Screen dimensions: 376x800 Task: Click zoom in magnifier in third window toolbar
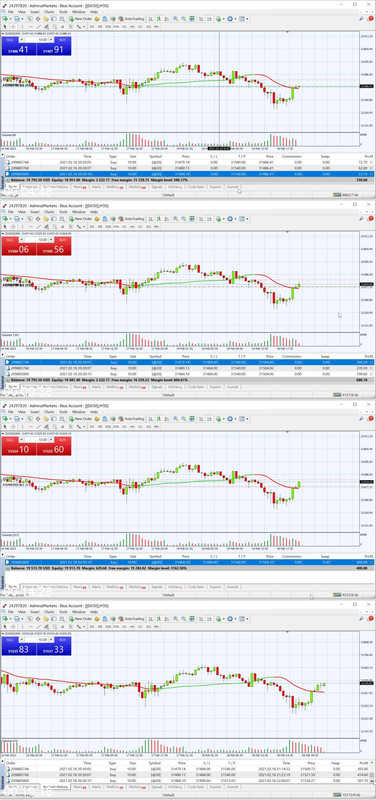click(x=176, y=418)
